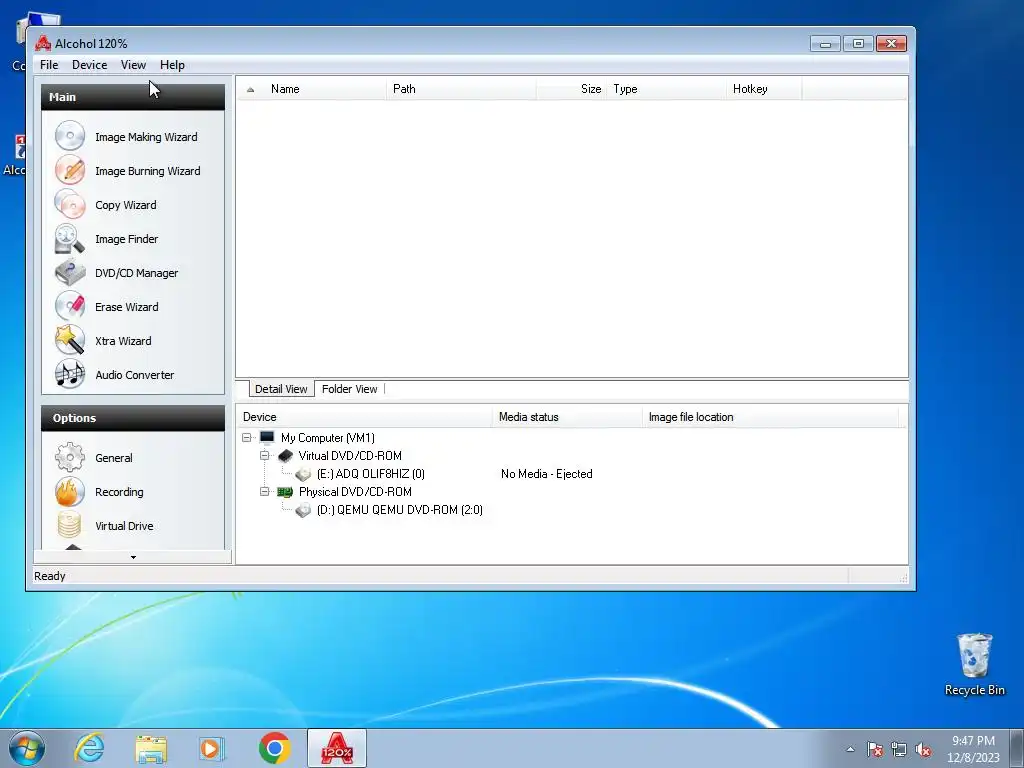Launch Google Chrome from the taskbar
The width and height of the screenshot is (1024, 768).
click(x=274, y=748)
